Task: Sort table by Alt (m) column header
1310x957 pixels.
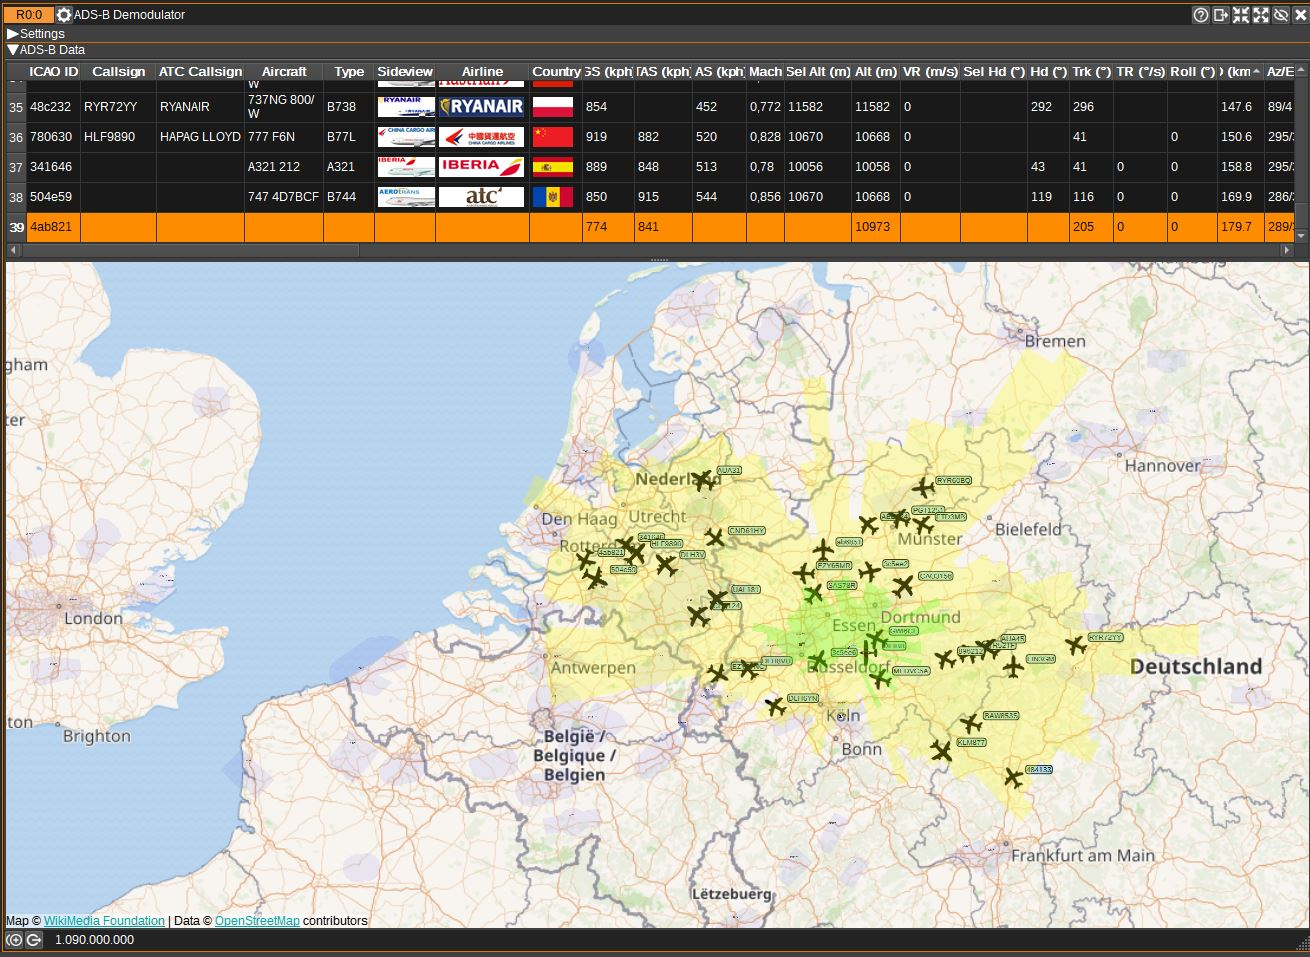Action: (875, 72)
